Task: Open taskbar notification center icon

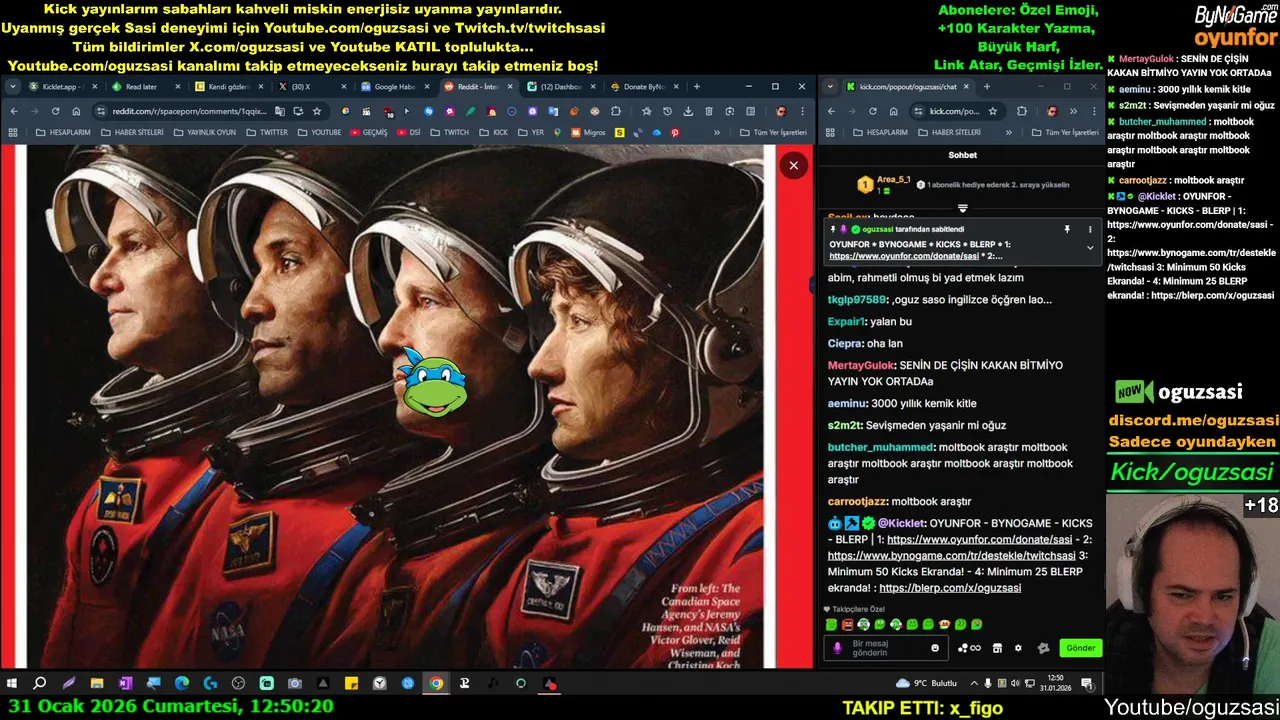Action: [1087, 683]
